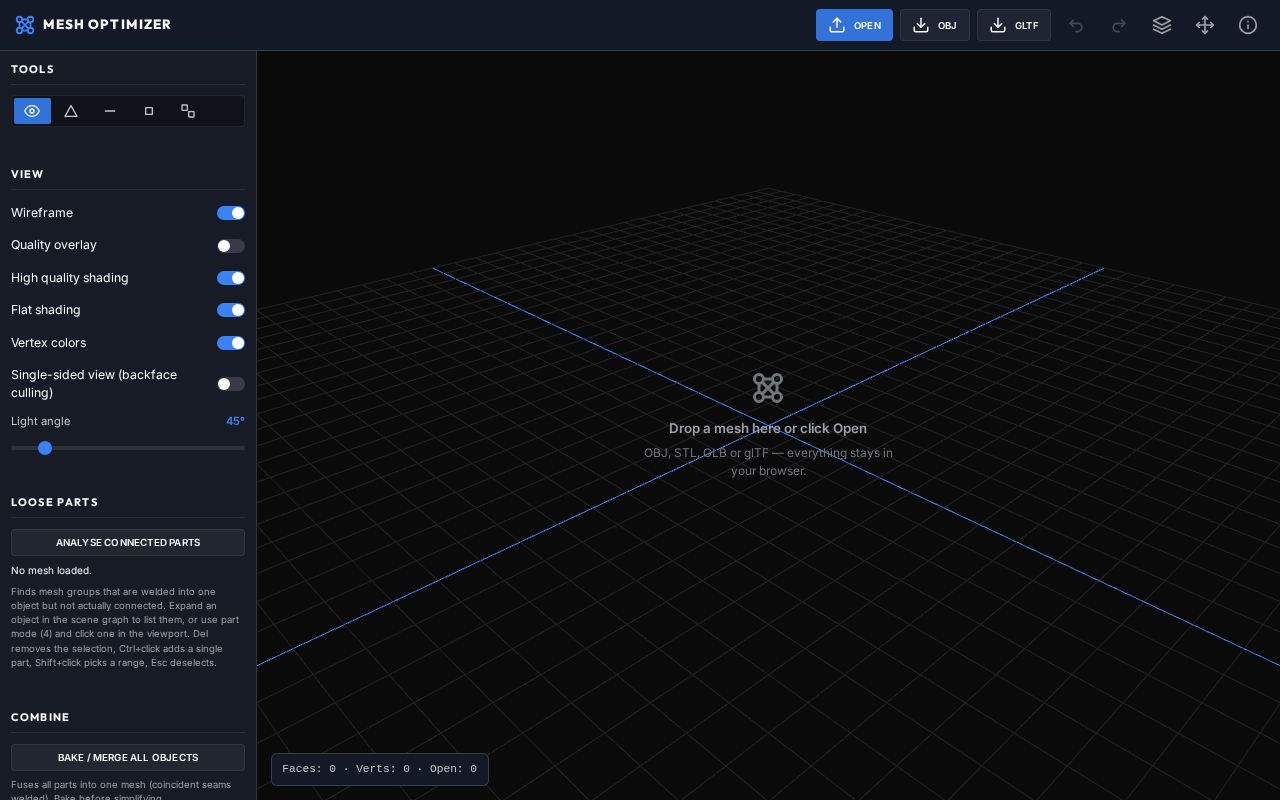Click the Faces Verts Open status readout
1280x800 pixels.
pos(380,769)
